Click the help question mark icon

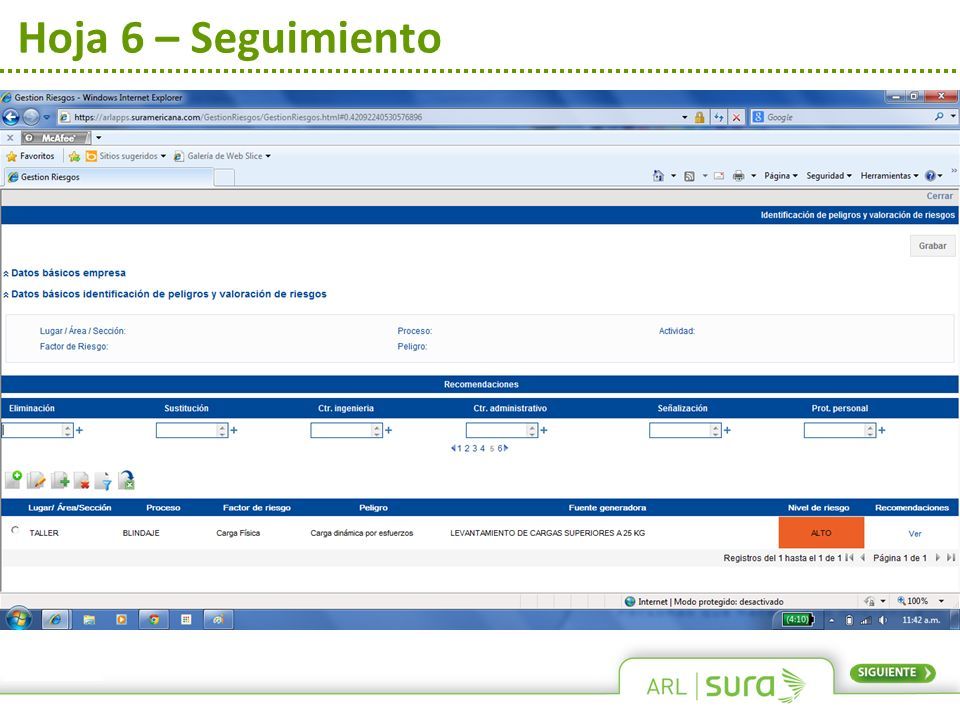click(930, 176)
